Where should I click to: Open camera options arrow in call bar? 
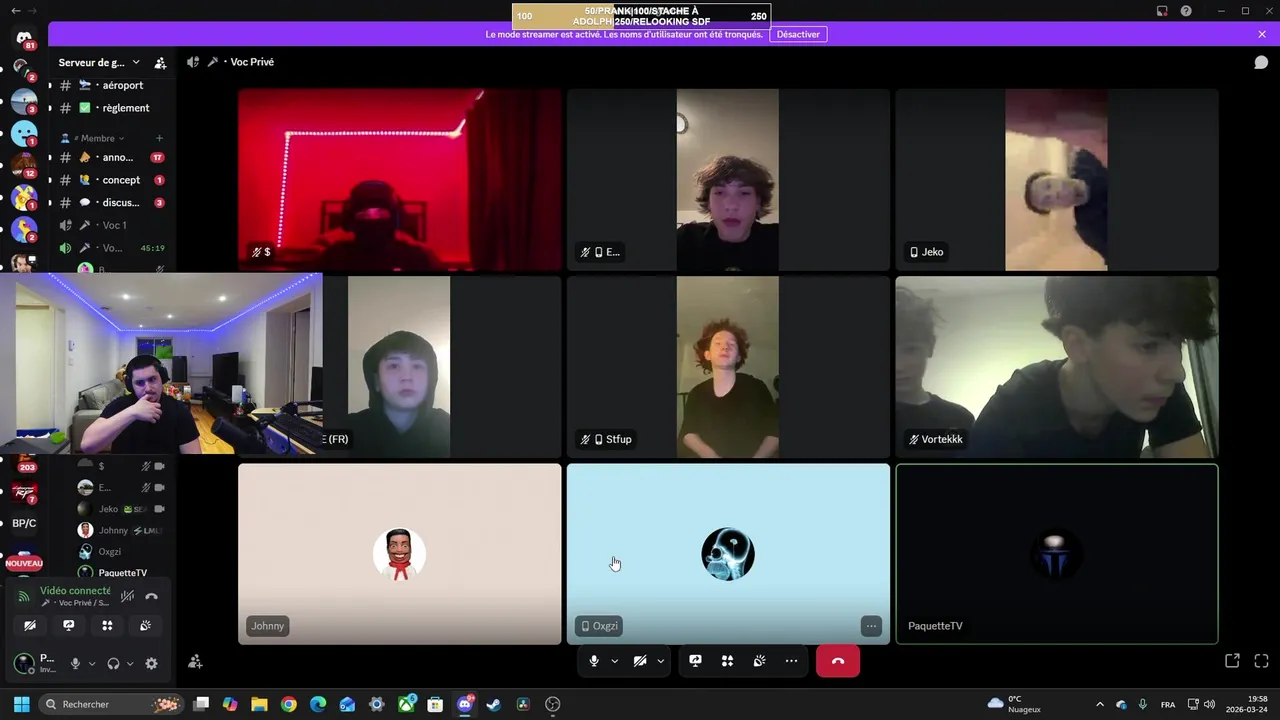660,661
